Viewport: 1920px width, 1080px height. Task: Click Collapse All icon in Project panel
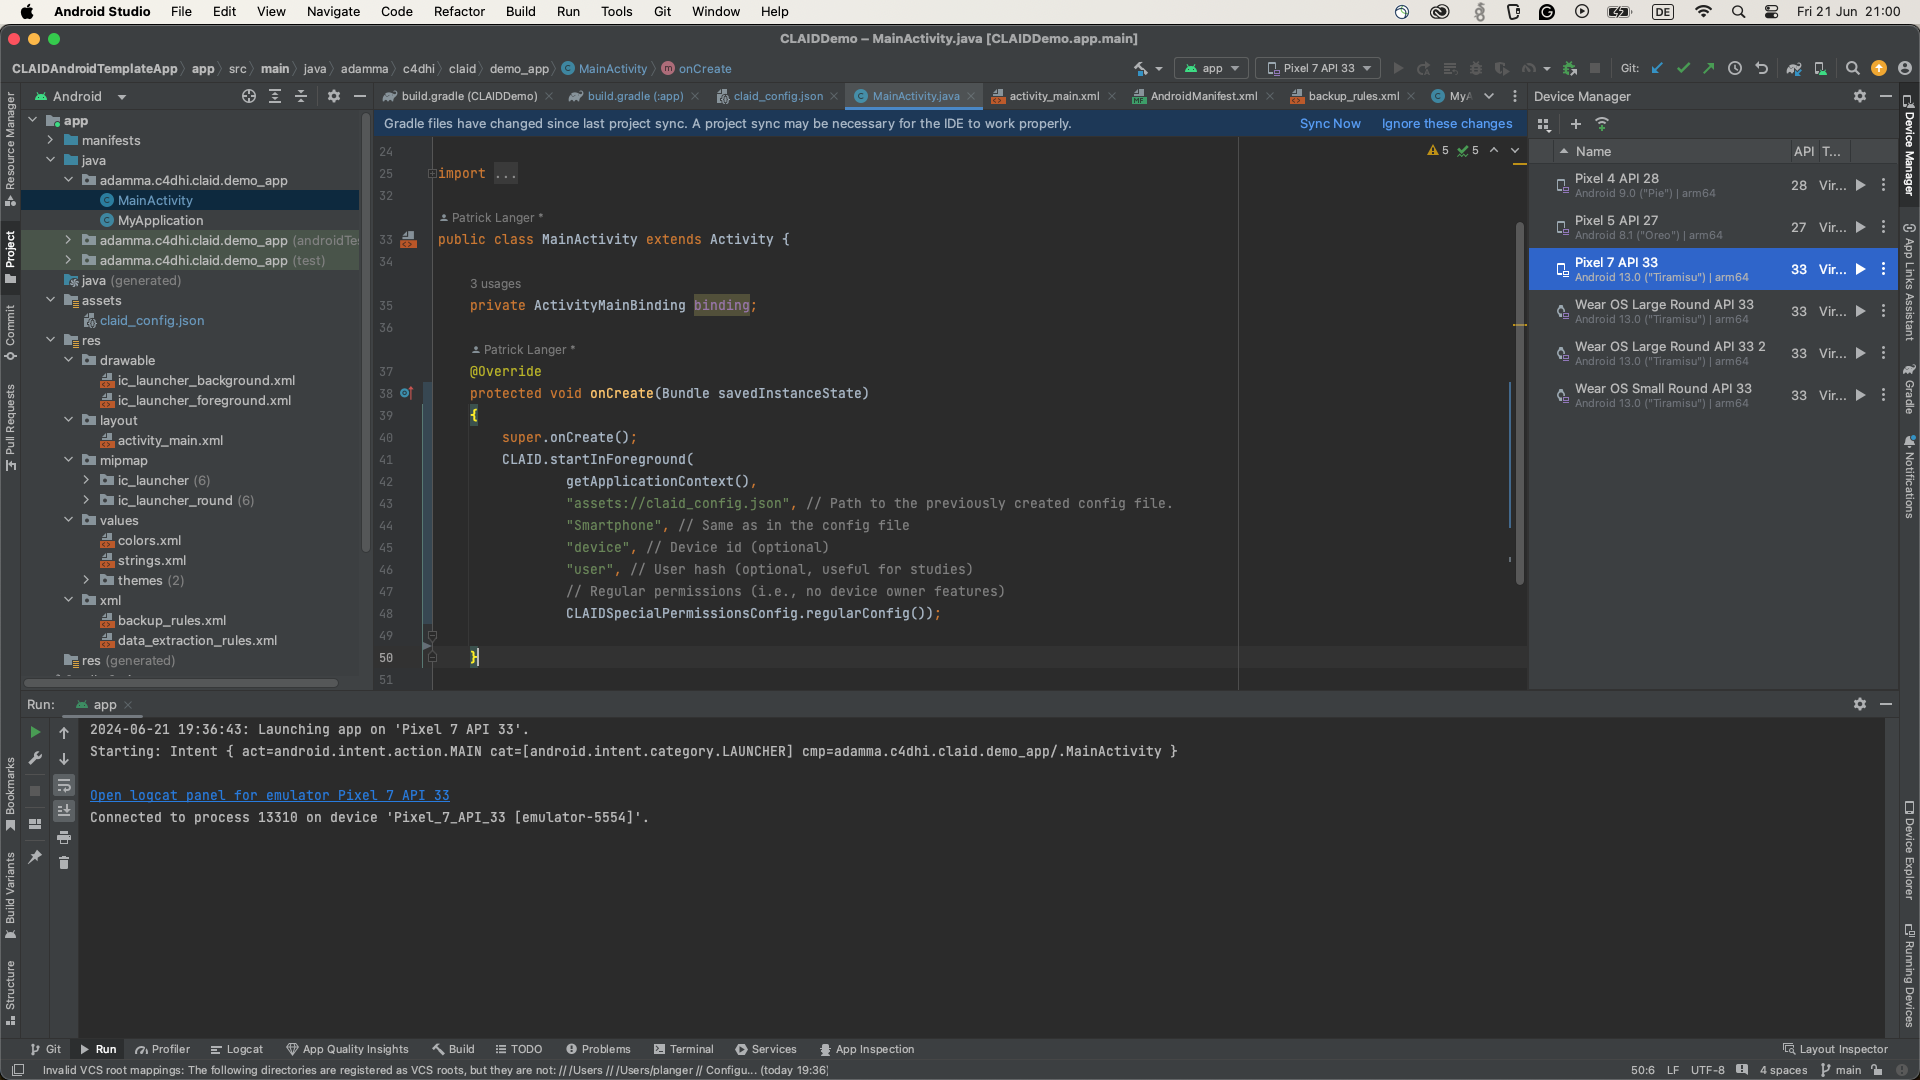coord(301,97)
